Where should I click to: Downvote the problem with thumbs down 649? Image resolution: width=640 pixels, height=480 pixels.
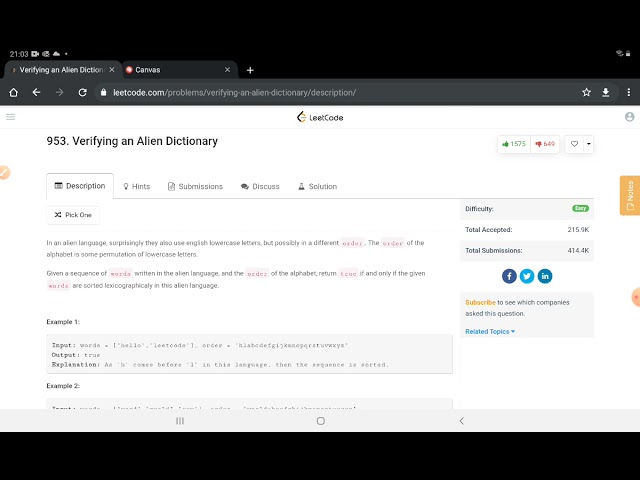coord(545,144)
